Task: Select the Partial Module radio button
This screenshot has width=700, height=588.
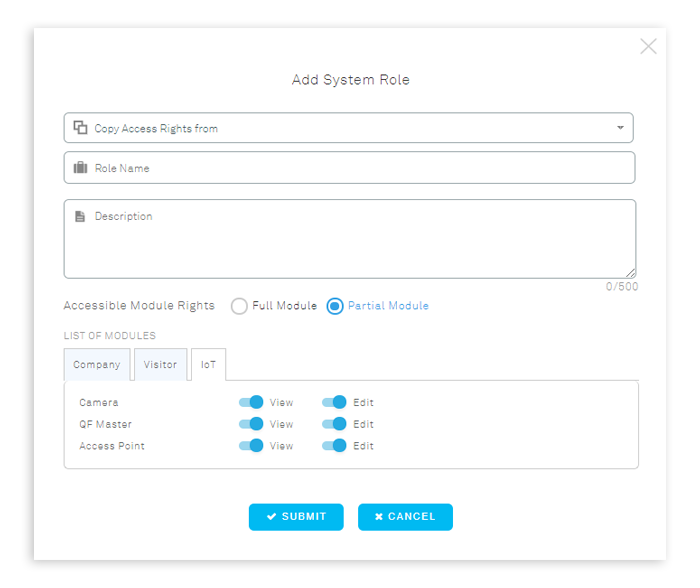Action: [x=335, y=306]
